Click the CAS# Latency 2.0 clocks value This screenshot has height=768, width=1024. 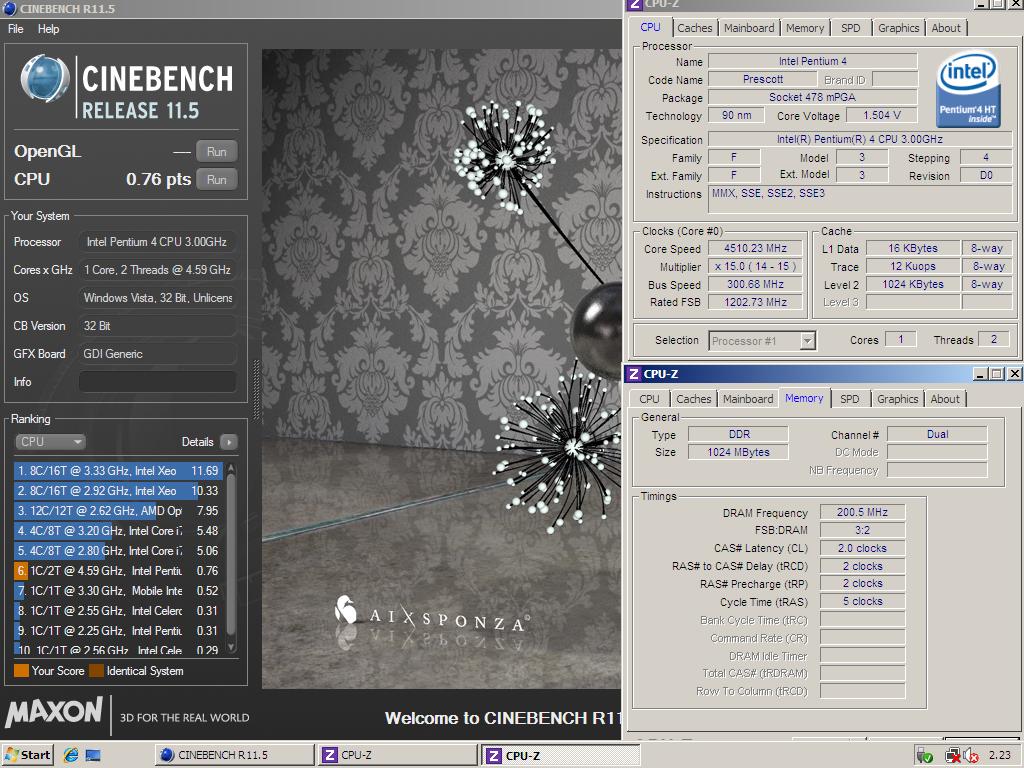[862, 549]
